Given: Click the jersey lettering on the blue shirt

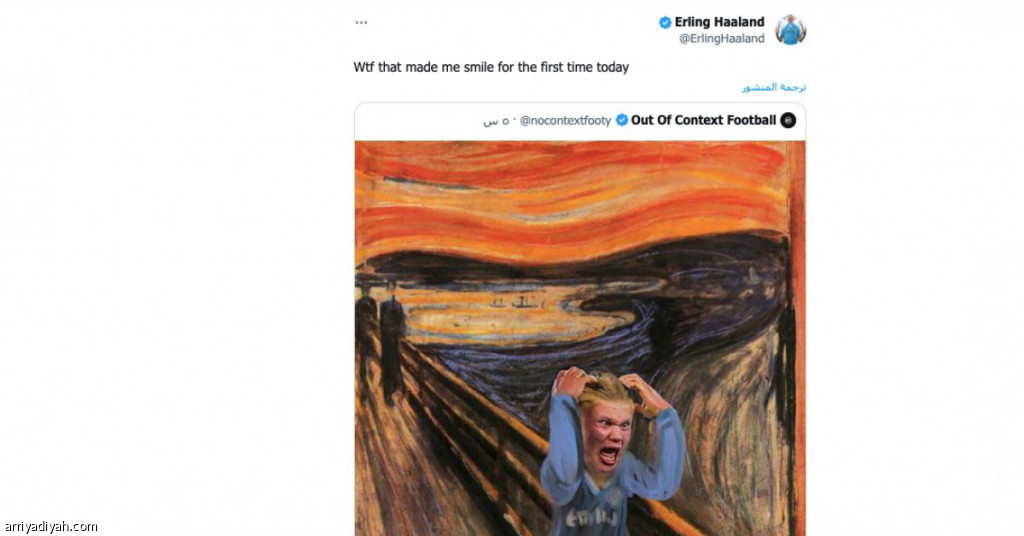Looking at the screenshot, I should point(591,518).
